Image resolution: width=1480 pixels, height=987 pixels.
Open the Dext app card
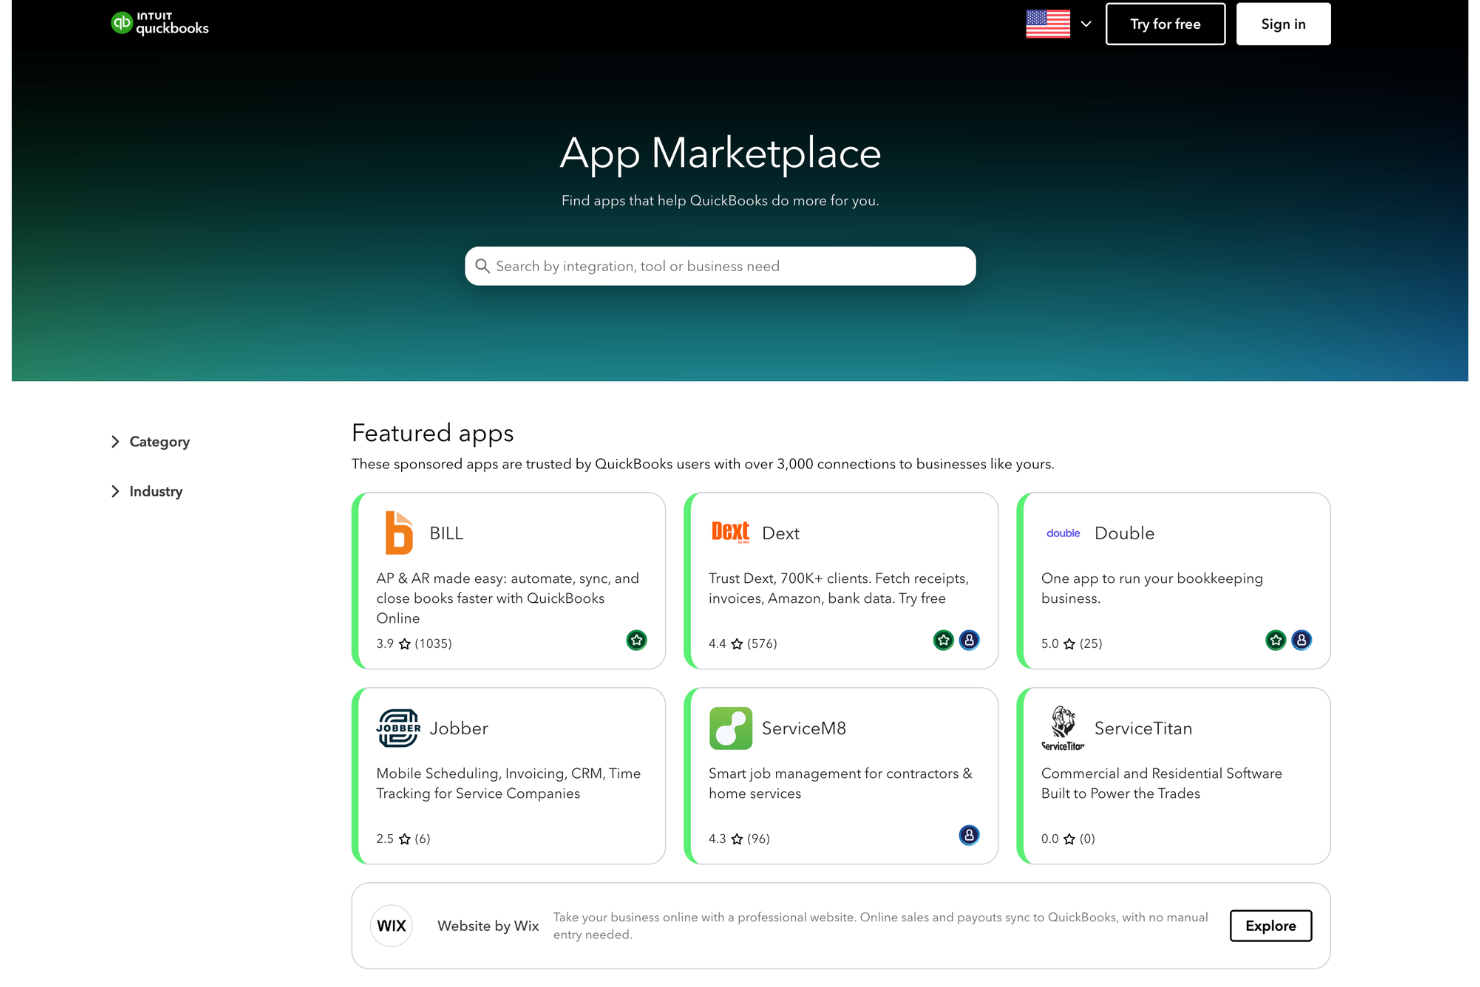pos(841,580)
